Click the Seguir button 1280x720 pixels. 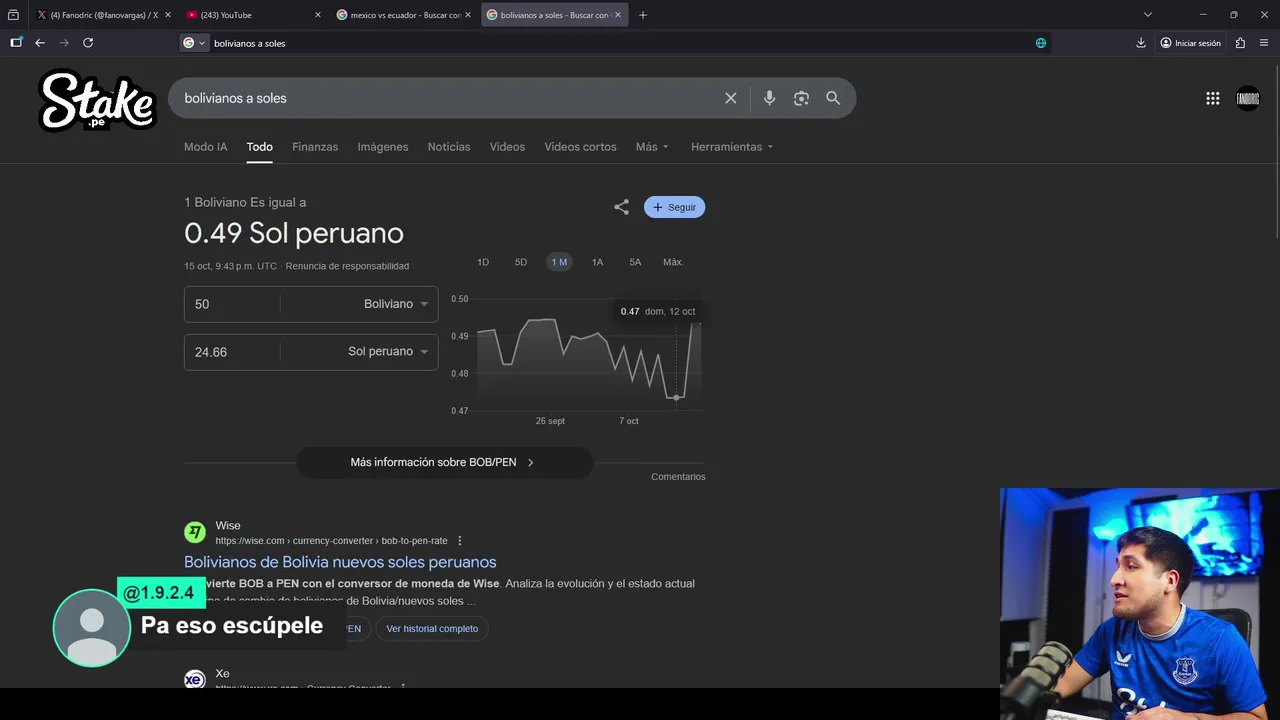tap(675, 207)
